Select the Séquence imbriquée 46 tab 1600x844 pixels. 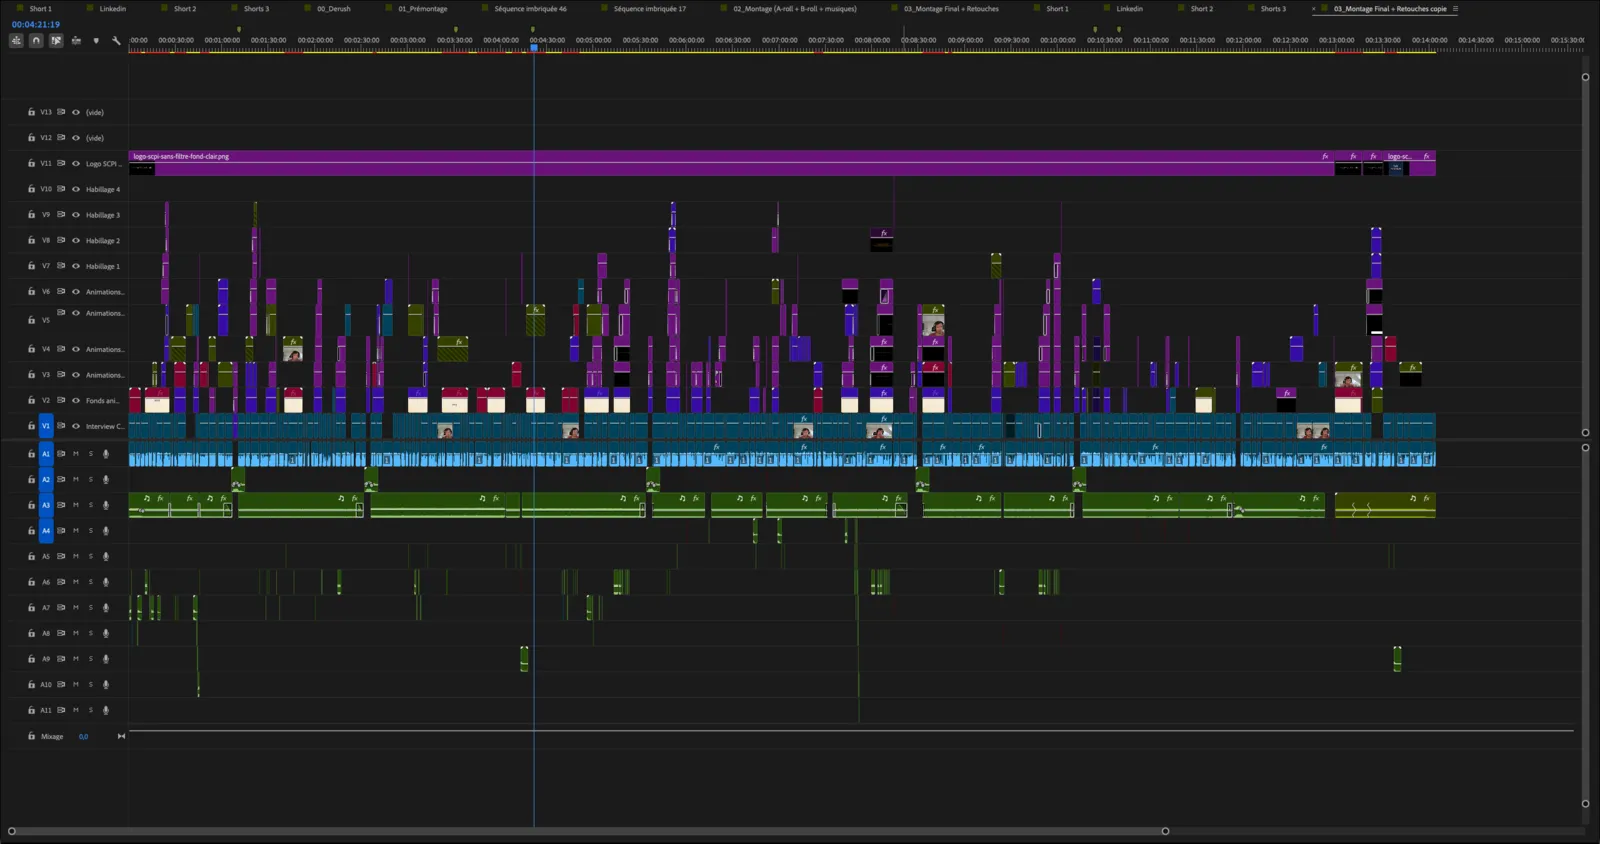pyautogui.click(x=530, y=9)
